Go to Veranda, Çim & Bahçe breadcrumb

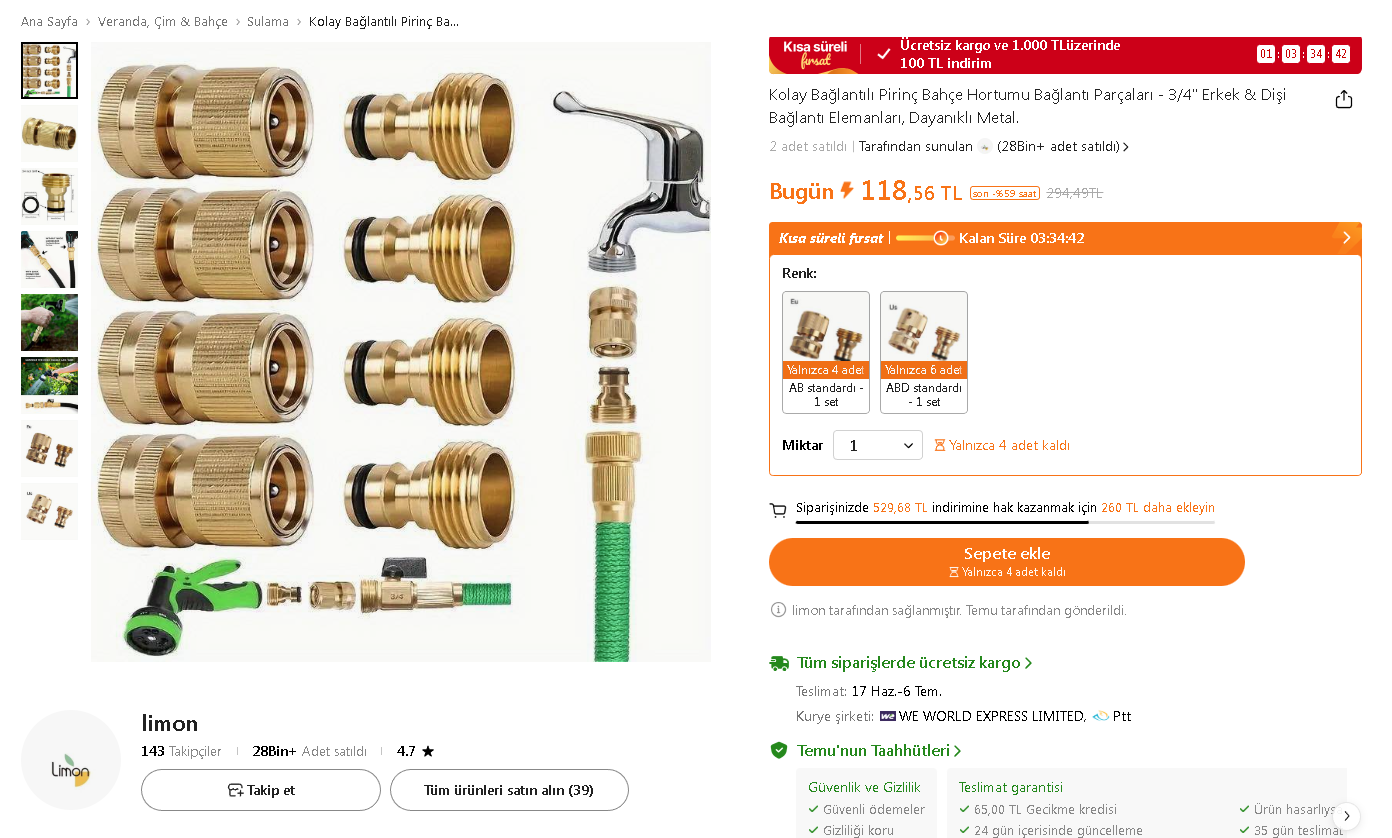tap(163, 21)
